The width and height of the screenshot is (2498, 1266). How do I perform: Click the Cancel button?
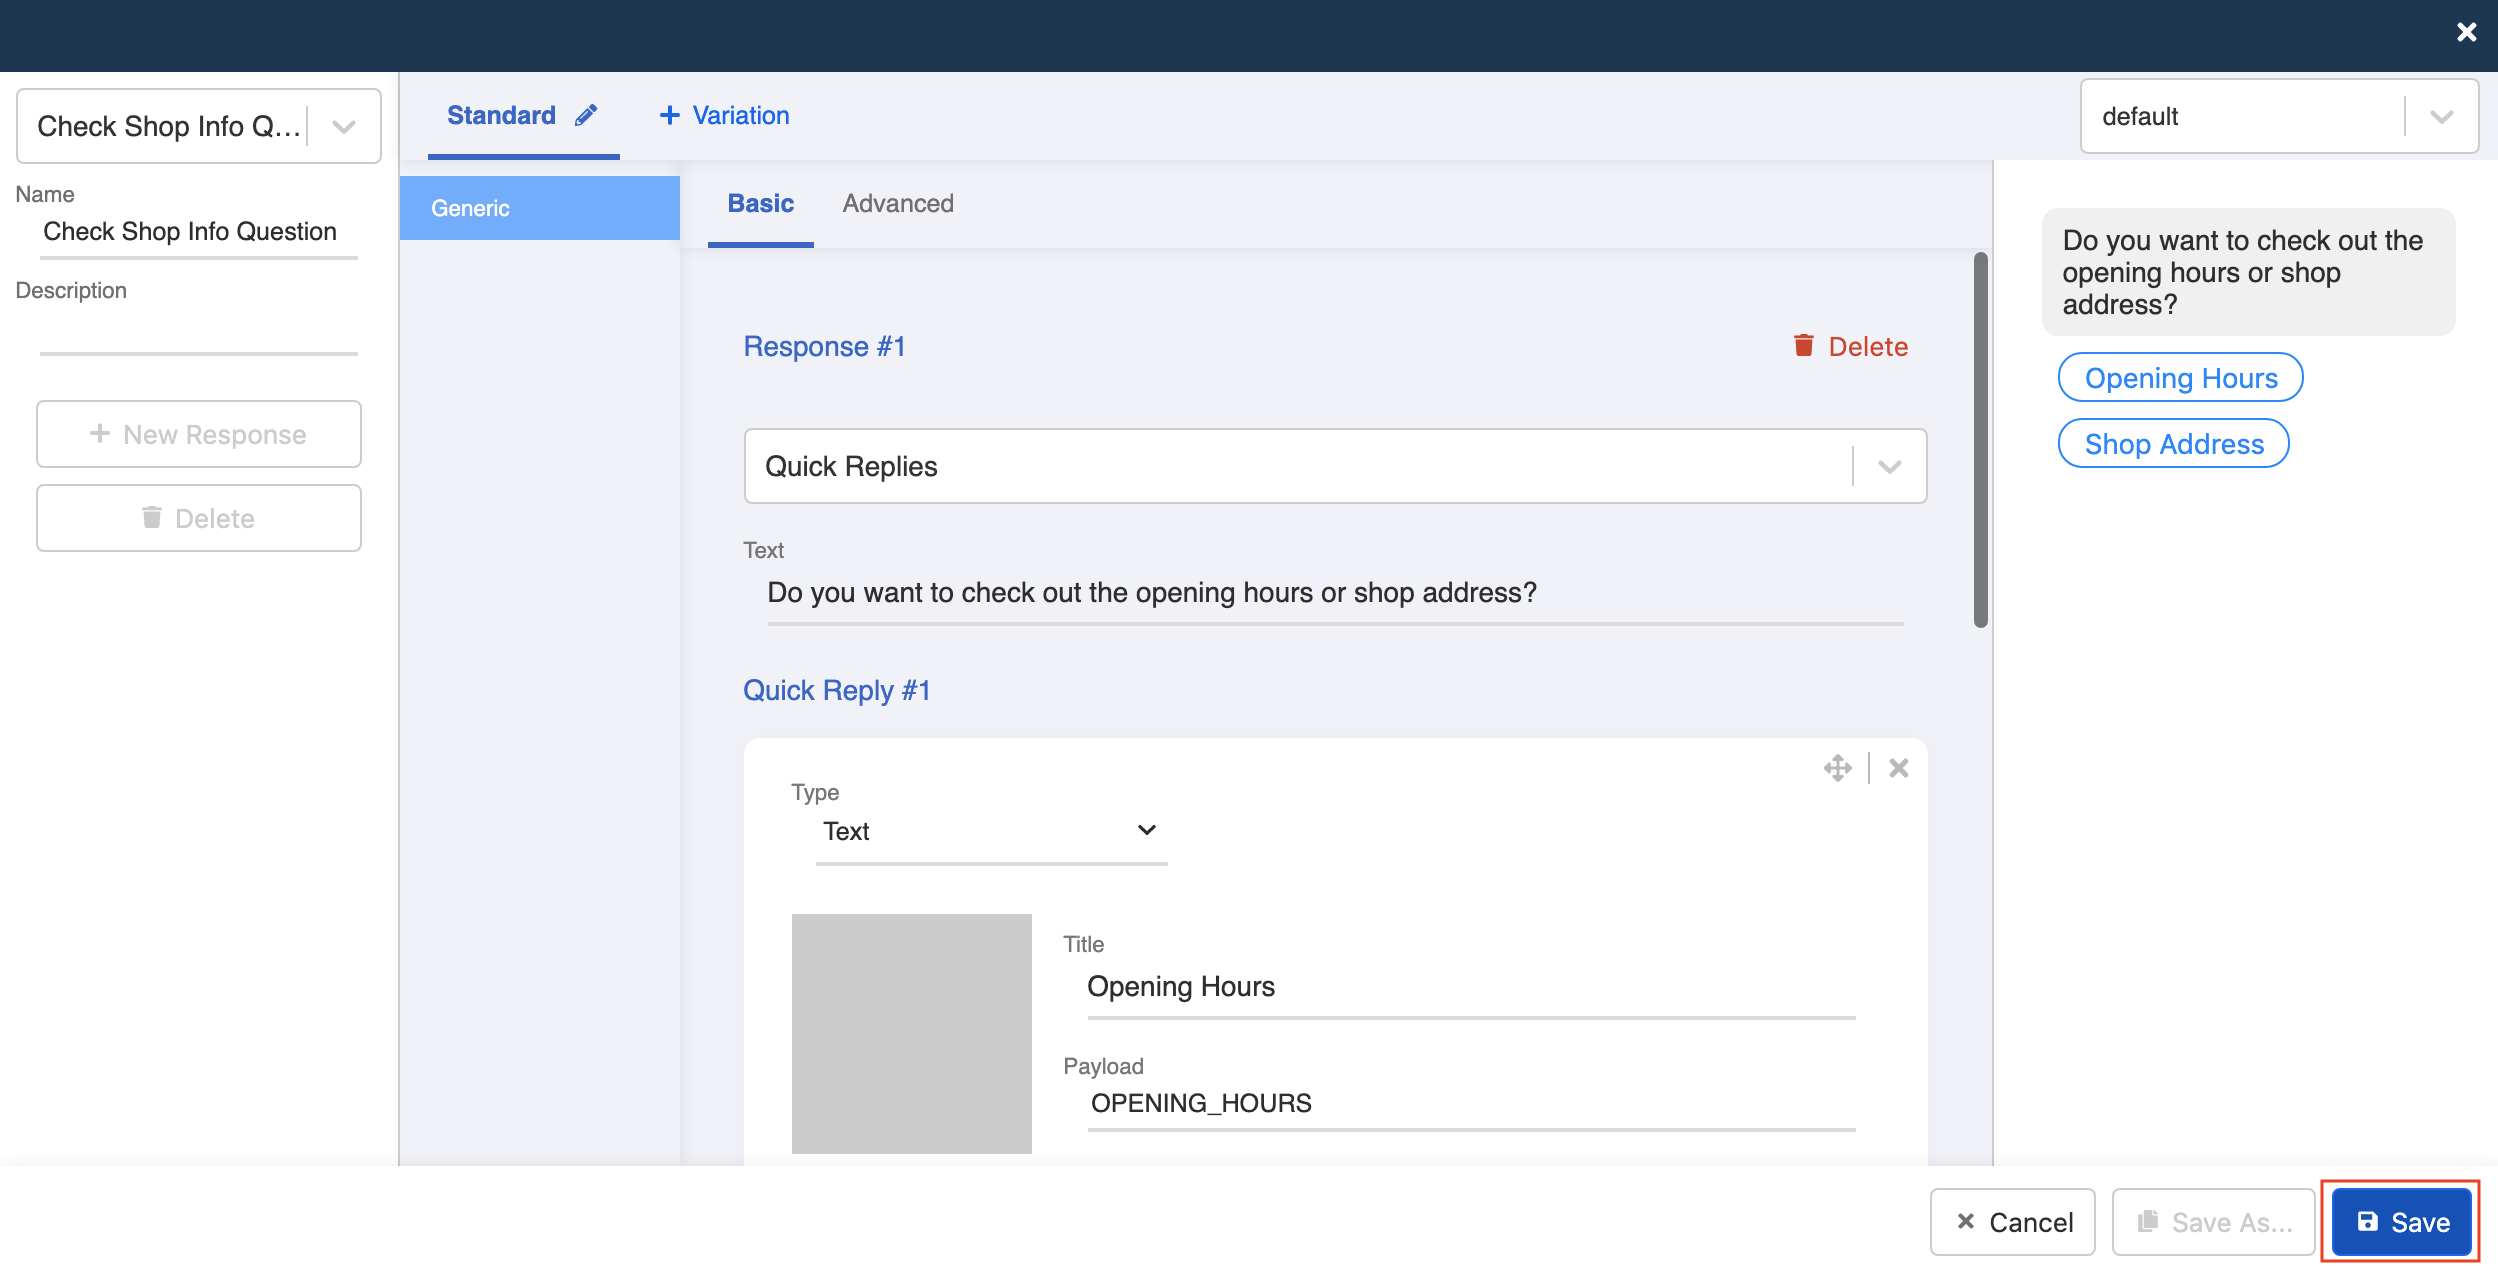tap(2012, 1222)
